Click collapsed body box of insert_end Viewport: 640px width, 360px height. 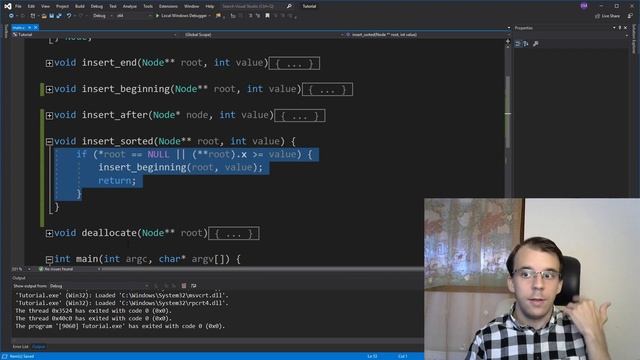pyautogui.click(x=294, y=63)
